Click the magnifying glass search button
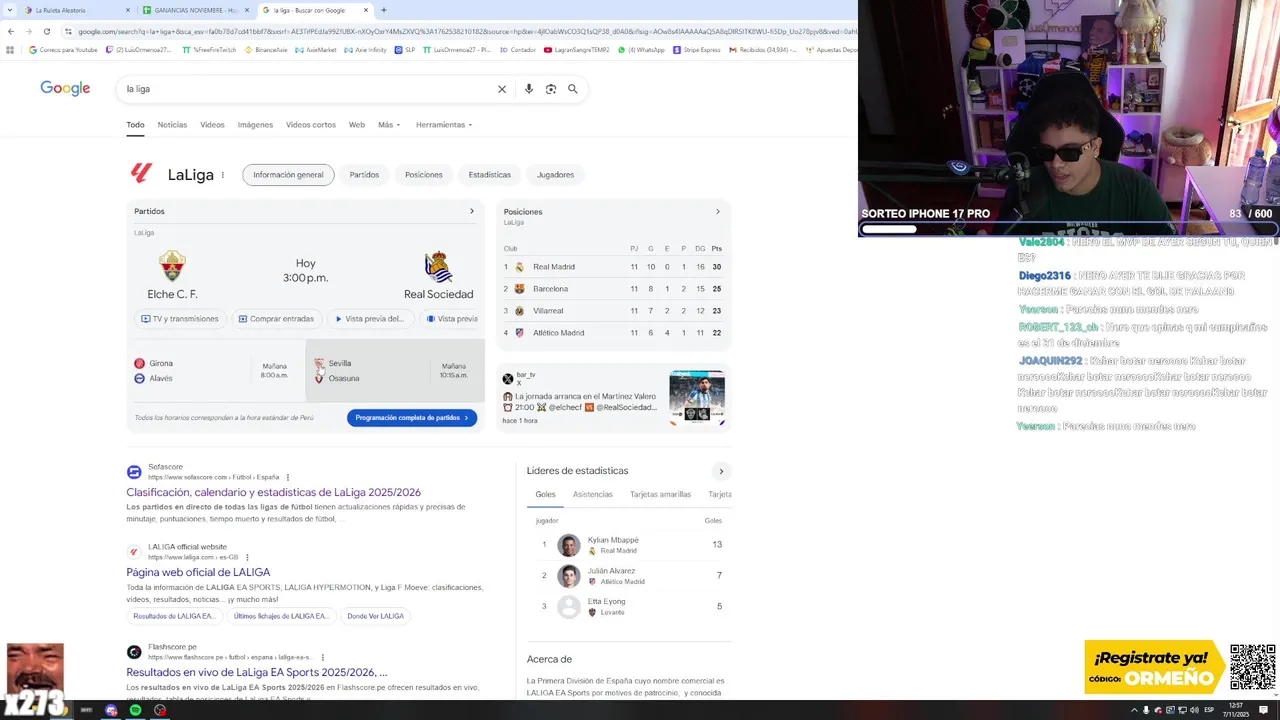This screenshot has width=1280, height=720. tap(573, 89)
